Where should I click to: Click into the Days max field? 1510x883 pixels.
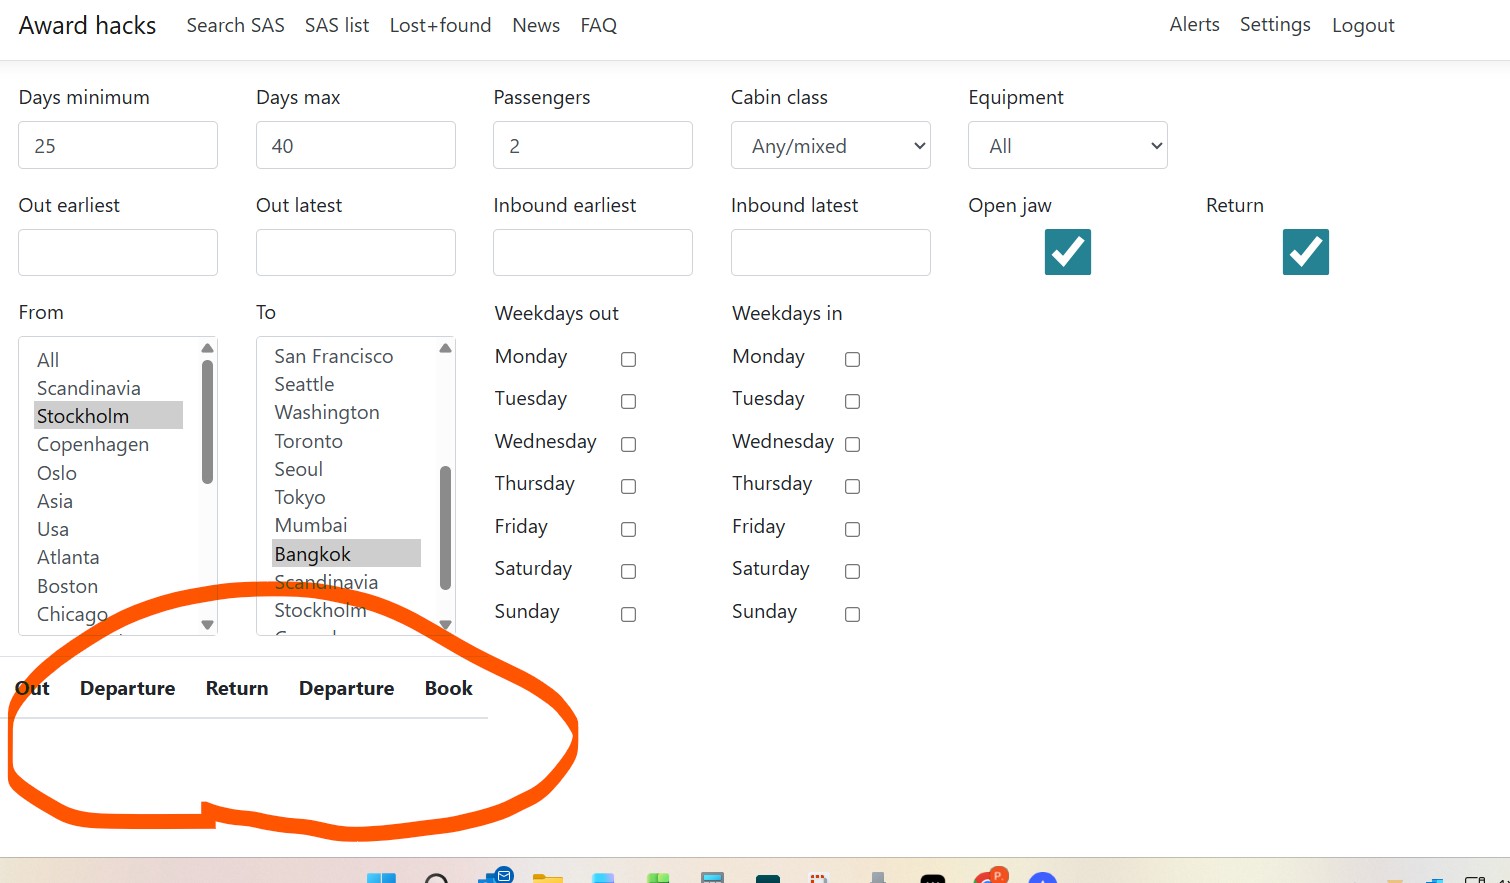(x=356, y=145)
